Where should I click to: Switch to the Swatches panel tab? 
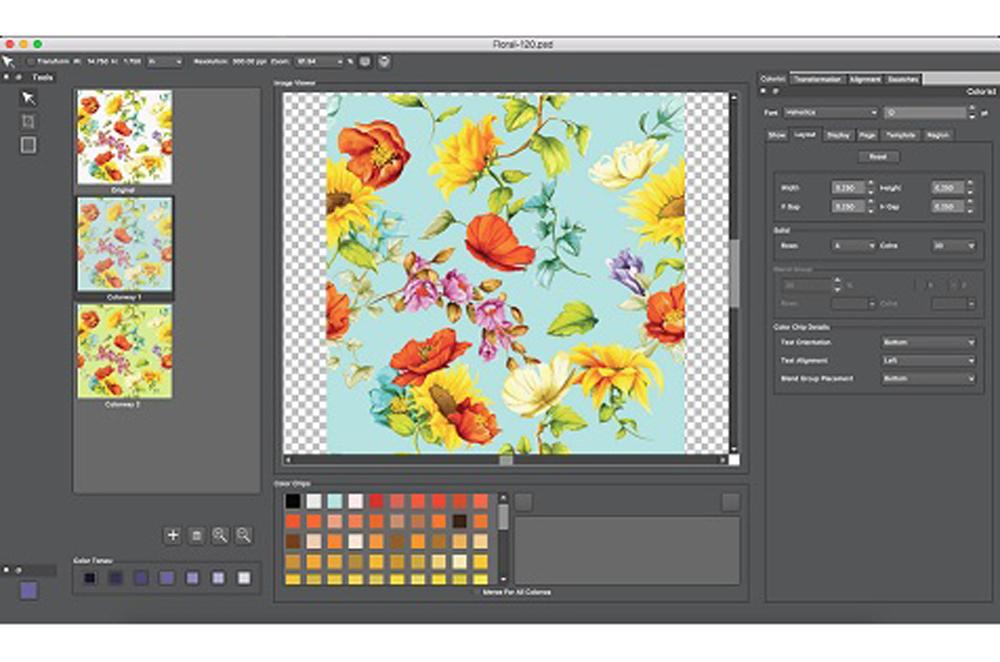pos(903,79)
